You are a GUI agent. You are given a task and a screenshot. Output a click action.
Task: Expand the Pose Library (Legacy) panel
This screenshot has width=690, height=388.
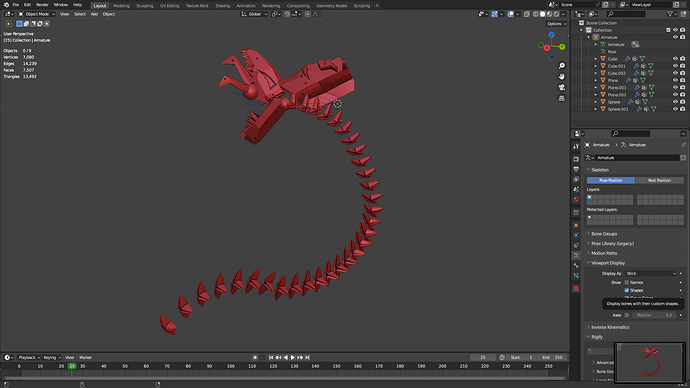click(x=612, y=244)
